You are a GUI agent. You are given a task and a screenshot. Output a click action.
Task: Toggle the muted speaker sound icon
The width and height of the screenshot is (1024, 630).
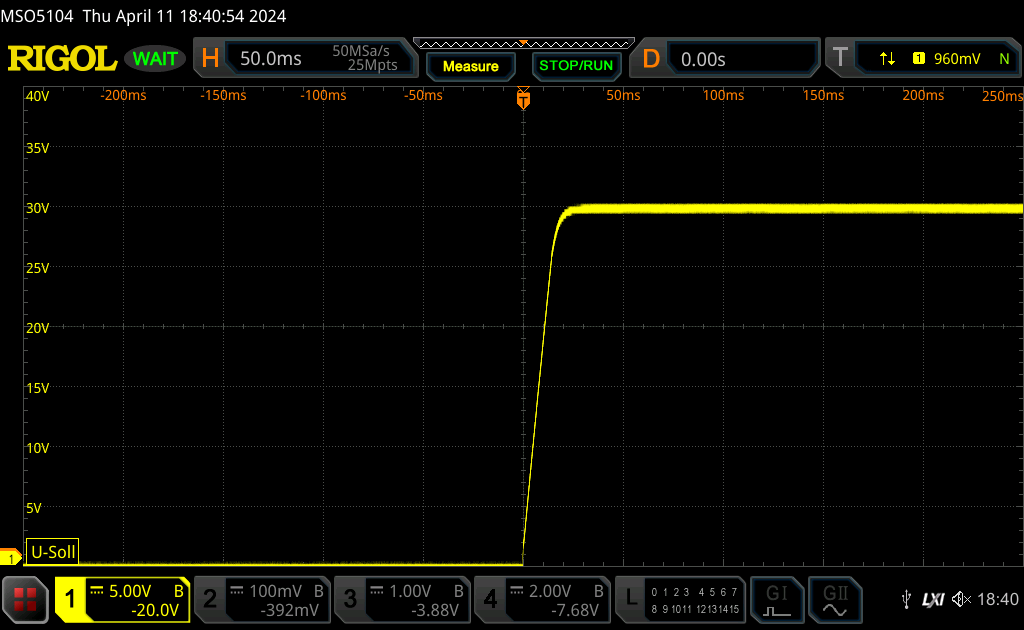961,599
